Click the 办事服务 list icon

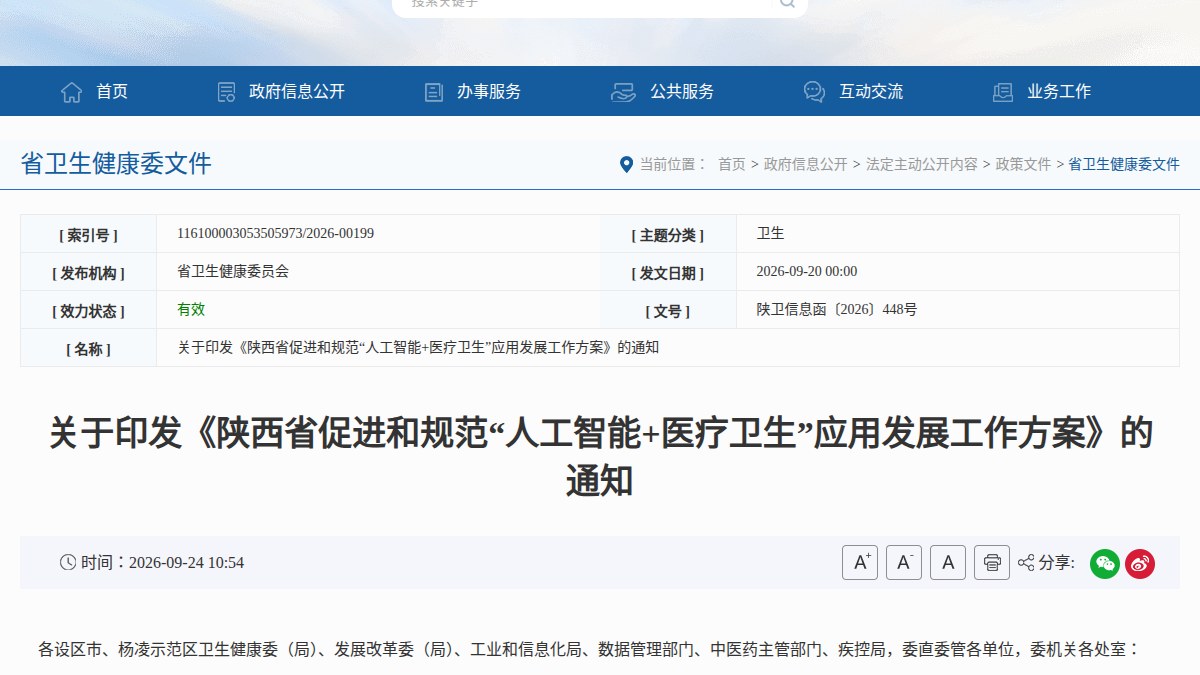point(434,92)
